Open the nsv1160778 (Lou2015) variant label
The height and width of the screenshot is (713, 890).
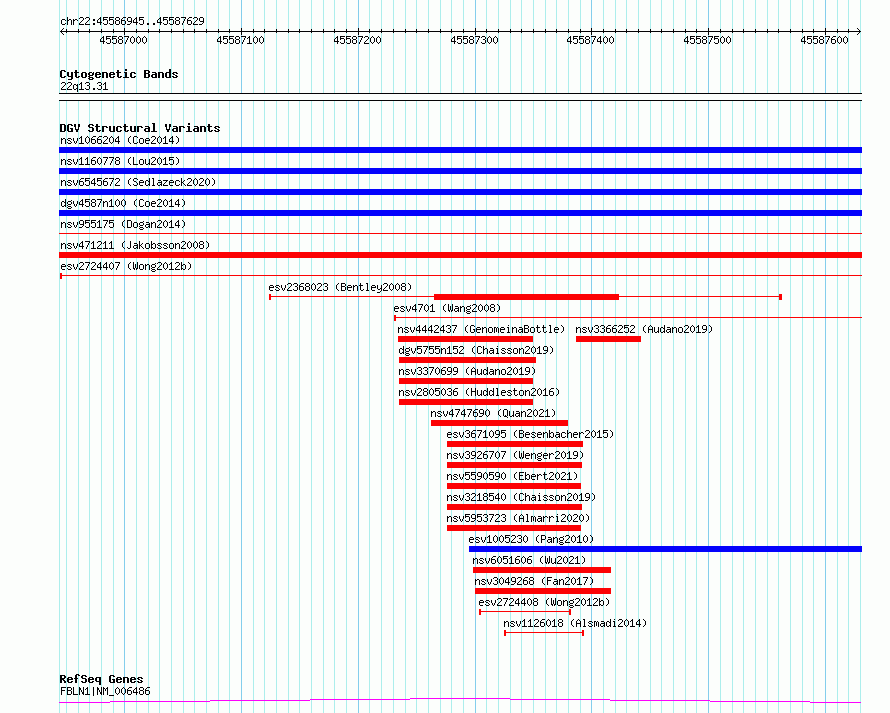pos(120,161)
